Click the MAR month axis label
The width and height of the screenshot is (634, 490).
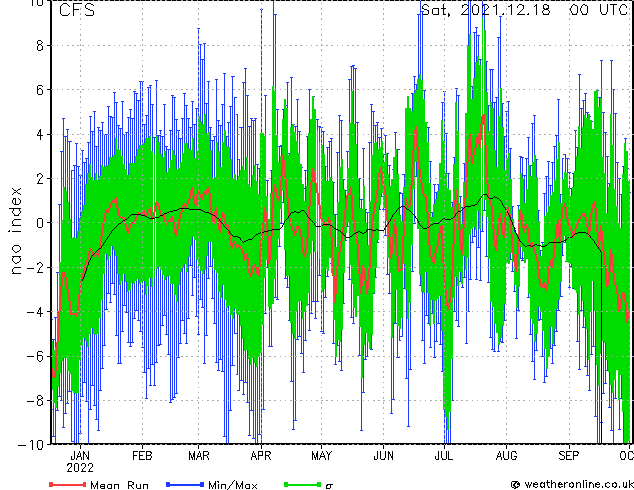(x=199, y=456)
